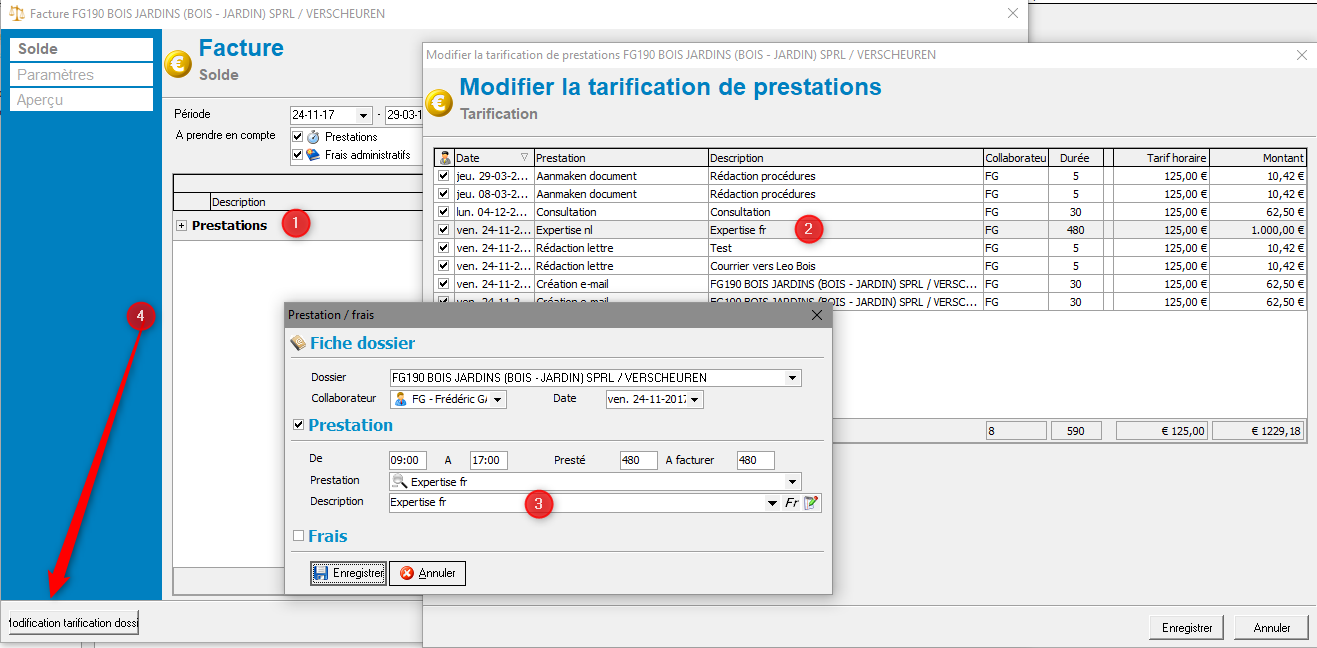The image size is (1317, 648).
Task: Click Annuler in the tarification window
Action: [1271, 628]
